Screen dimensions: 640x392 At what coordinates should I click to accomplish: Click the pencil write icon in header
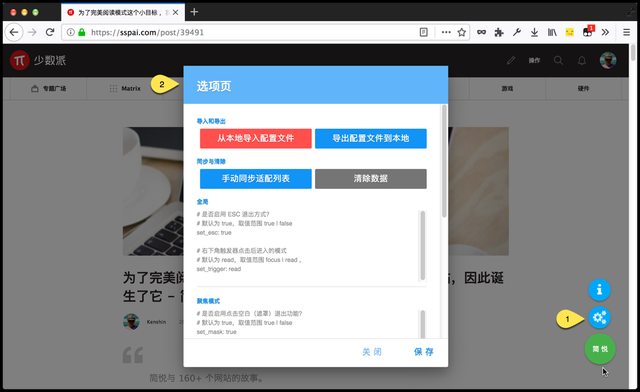[x=511, y=60]
